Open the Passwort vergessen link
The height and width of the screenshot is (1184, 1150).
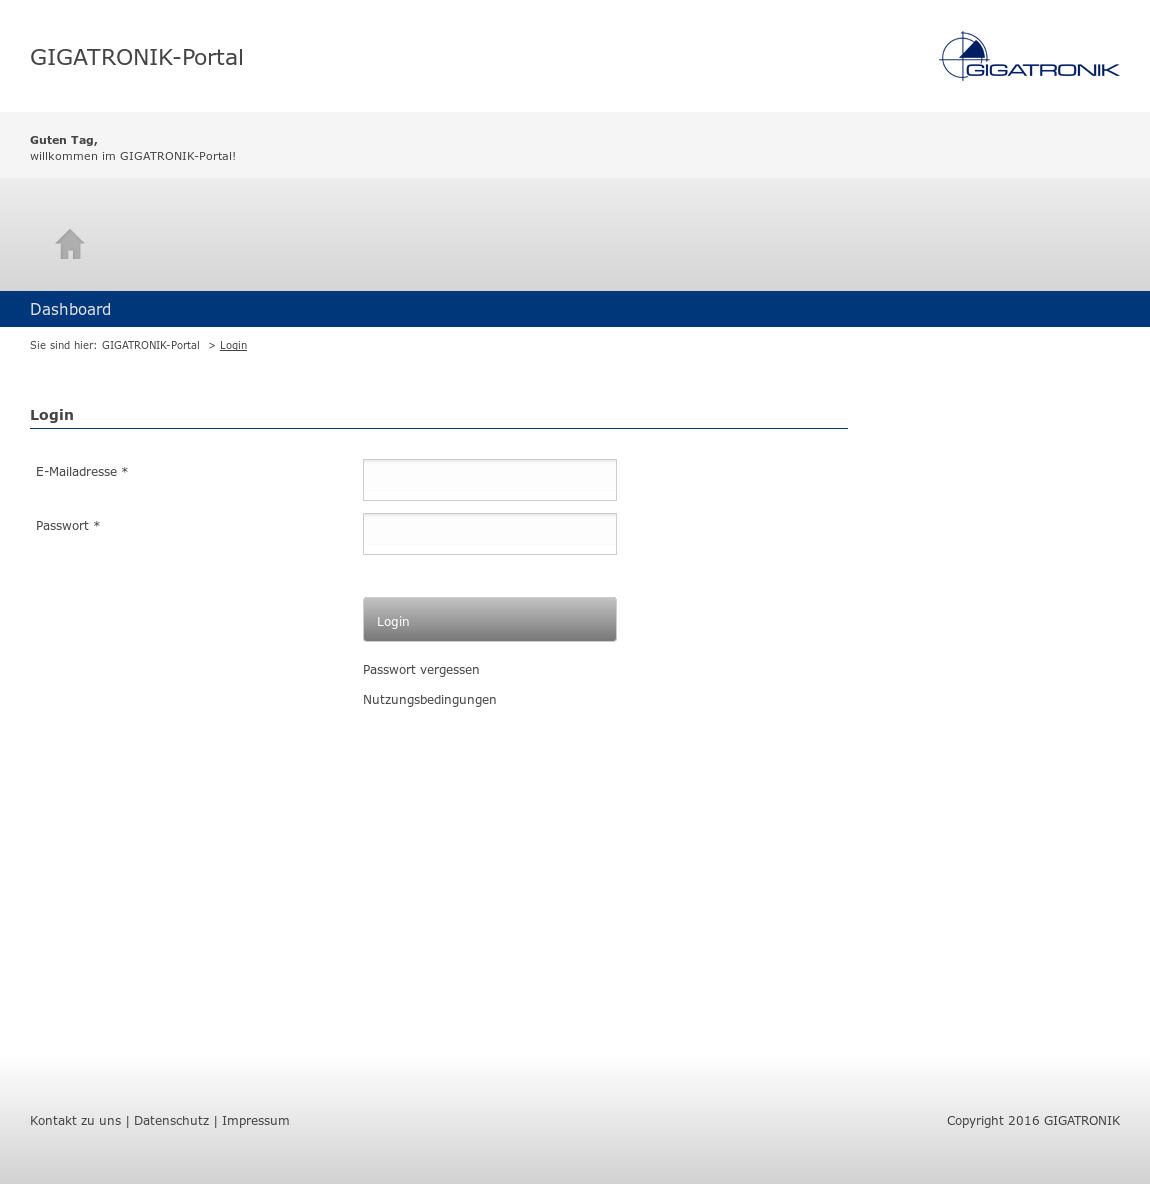[x=421, y=670]
